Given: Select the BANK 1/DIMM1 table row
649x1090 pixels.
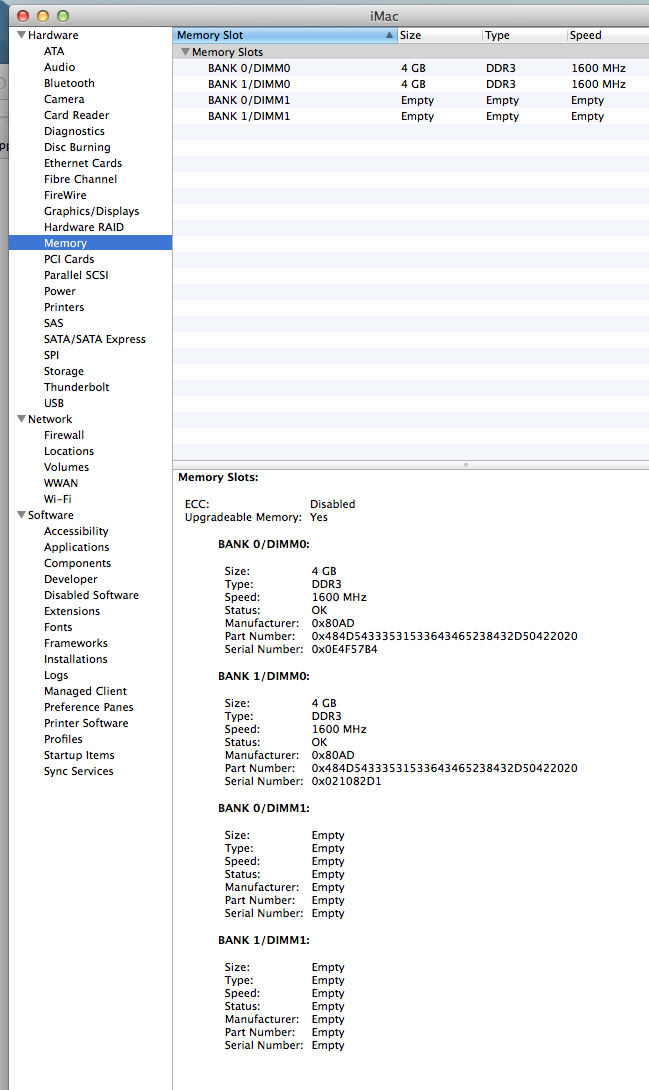Looking at the screenshot, I should pyautogui.click(x=411, y=115).
